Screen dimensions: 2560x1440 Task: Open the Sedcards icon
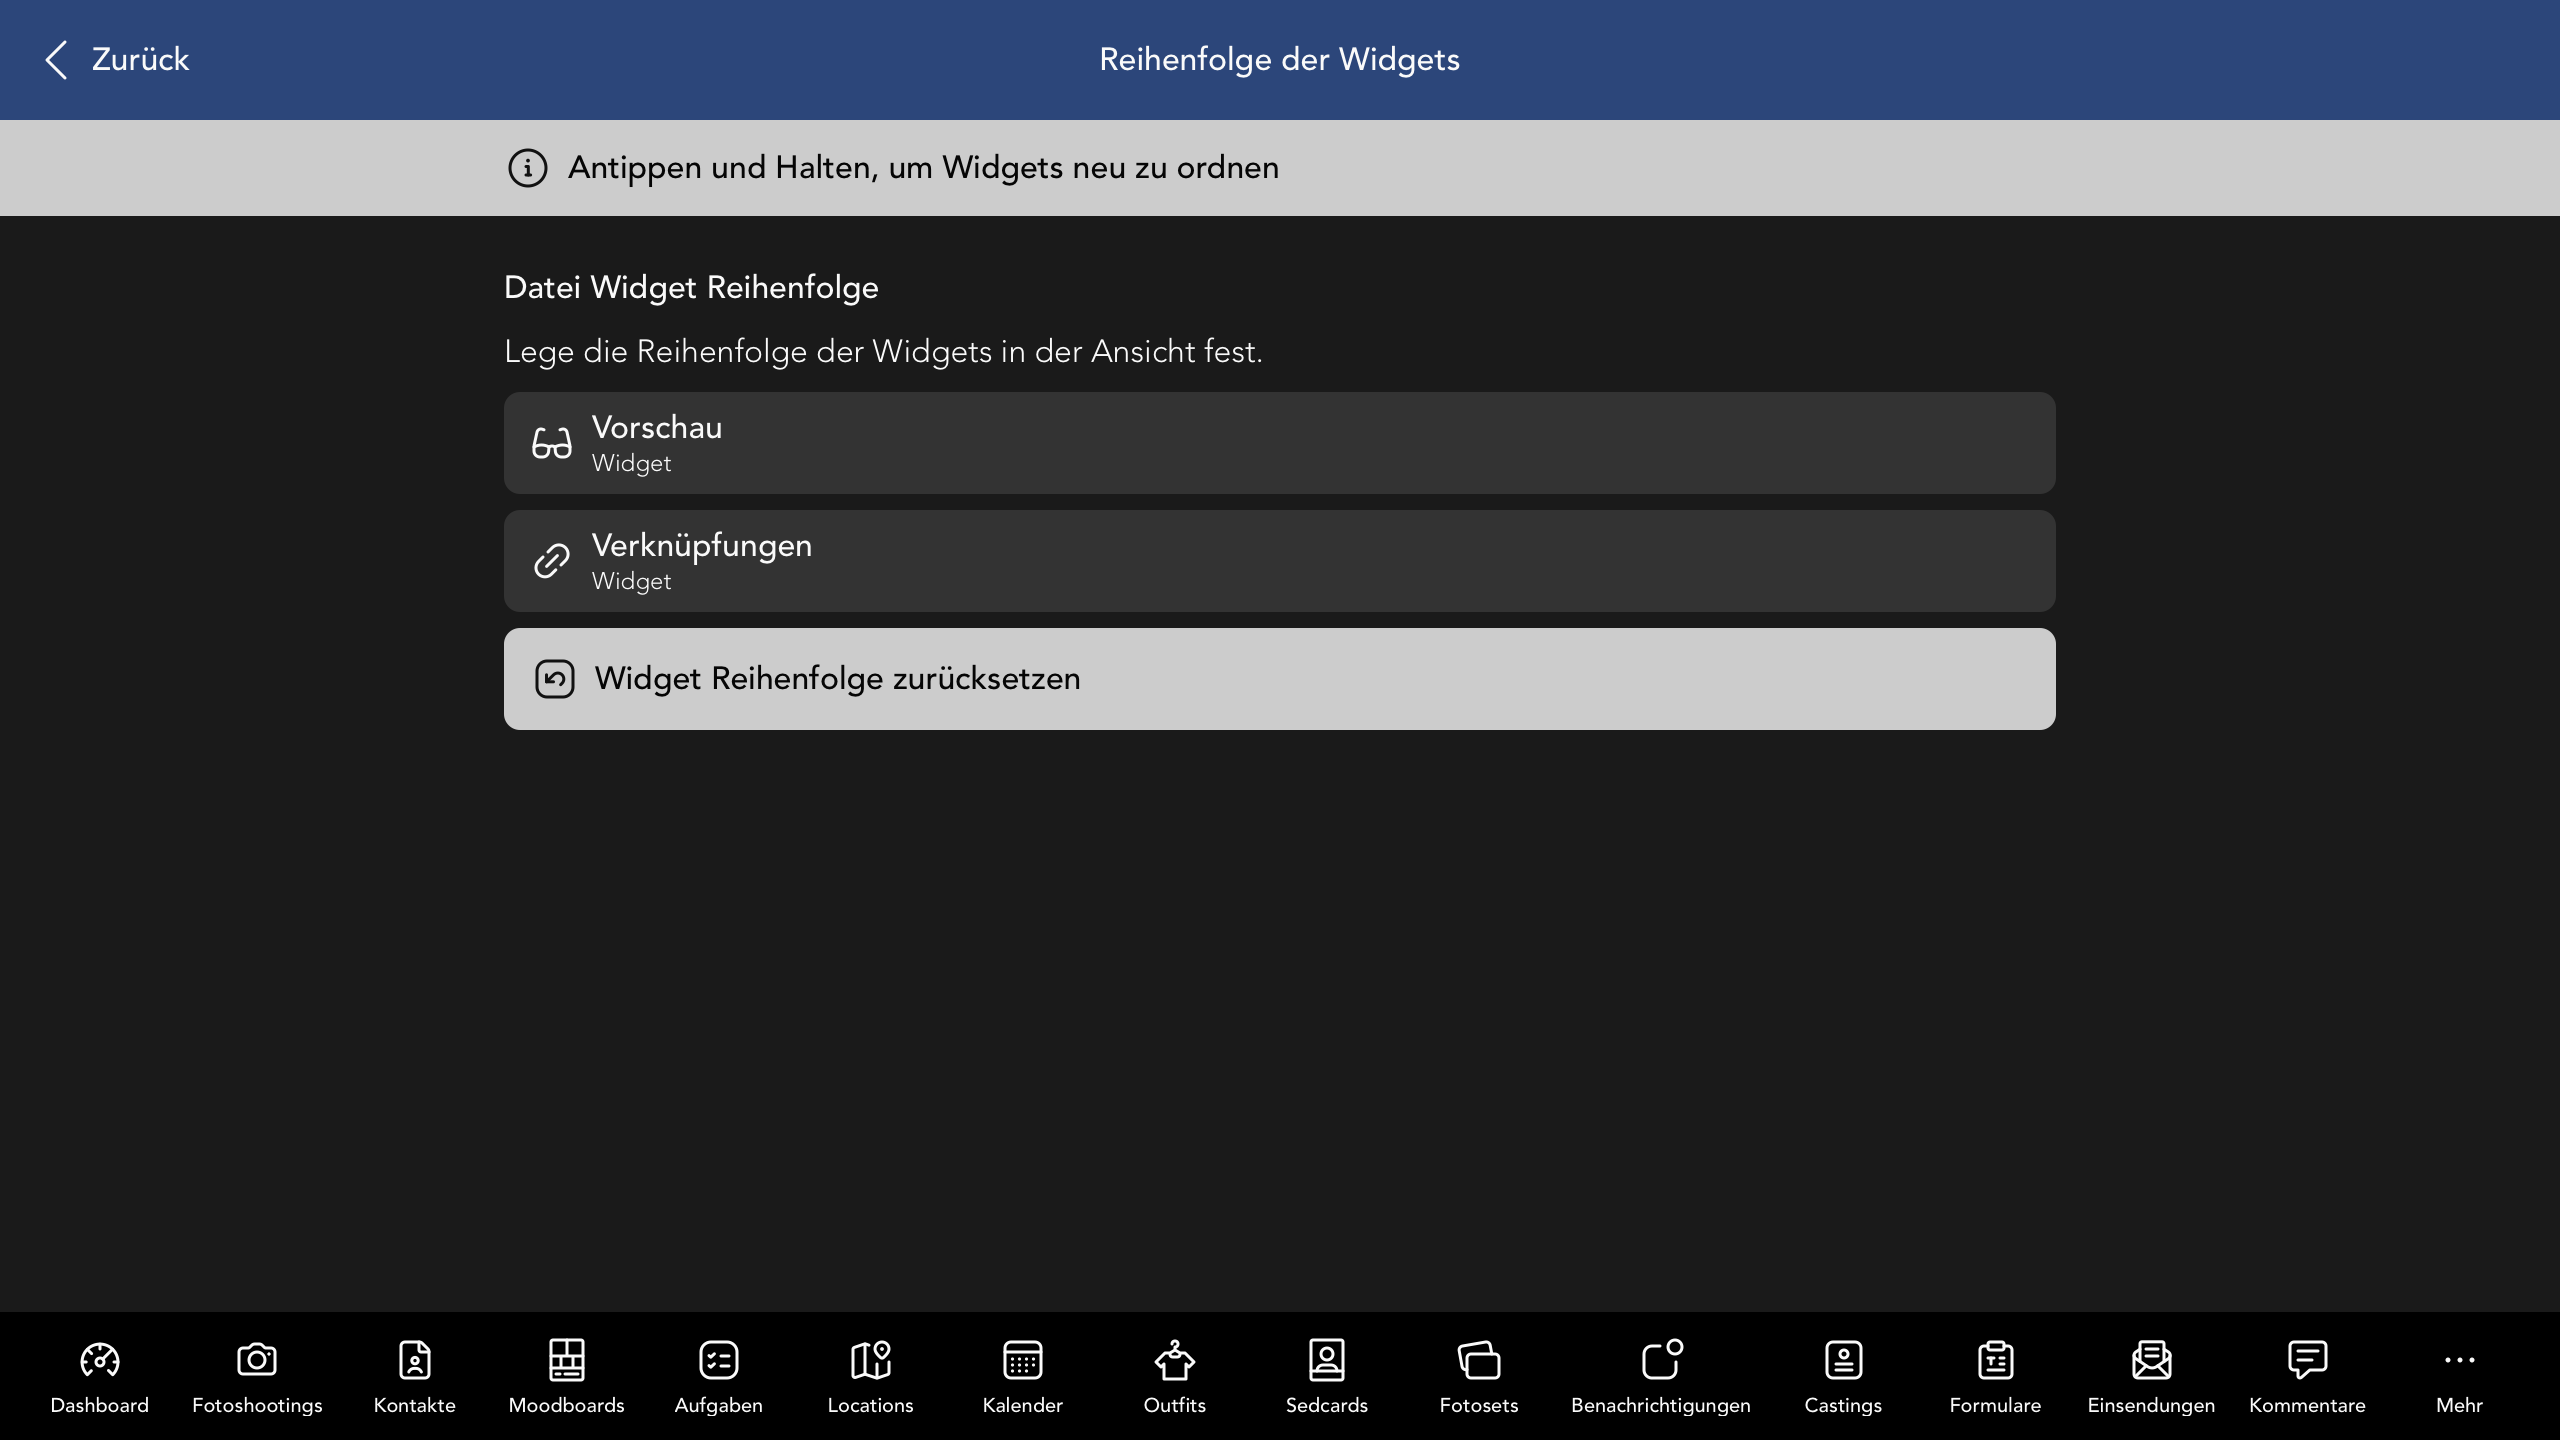click(1327, 1360)
